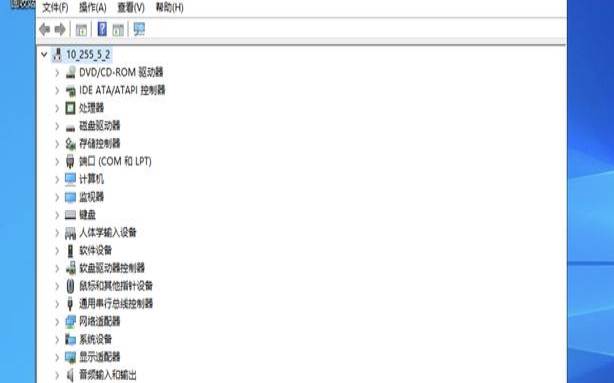Expand the 键盘 node
This screenshot has width=614, height=383.
pos(57,215)
